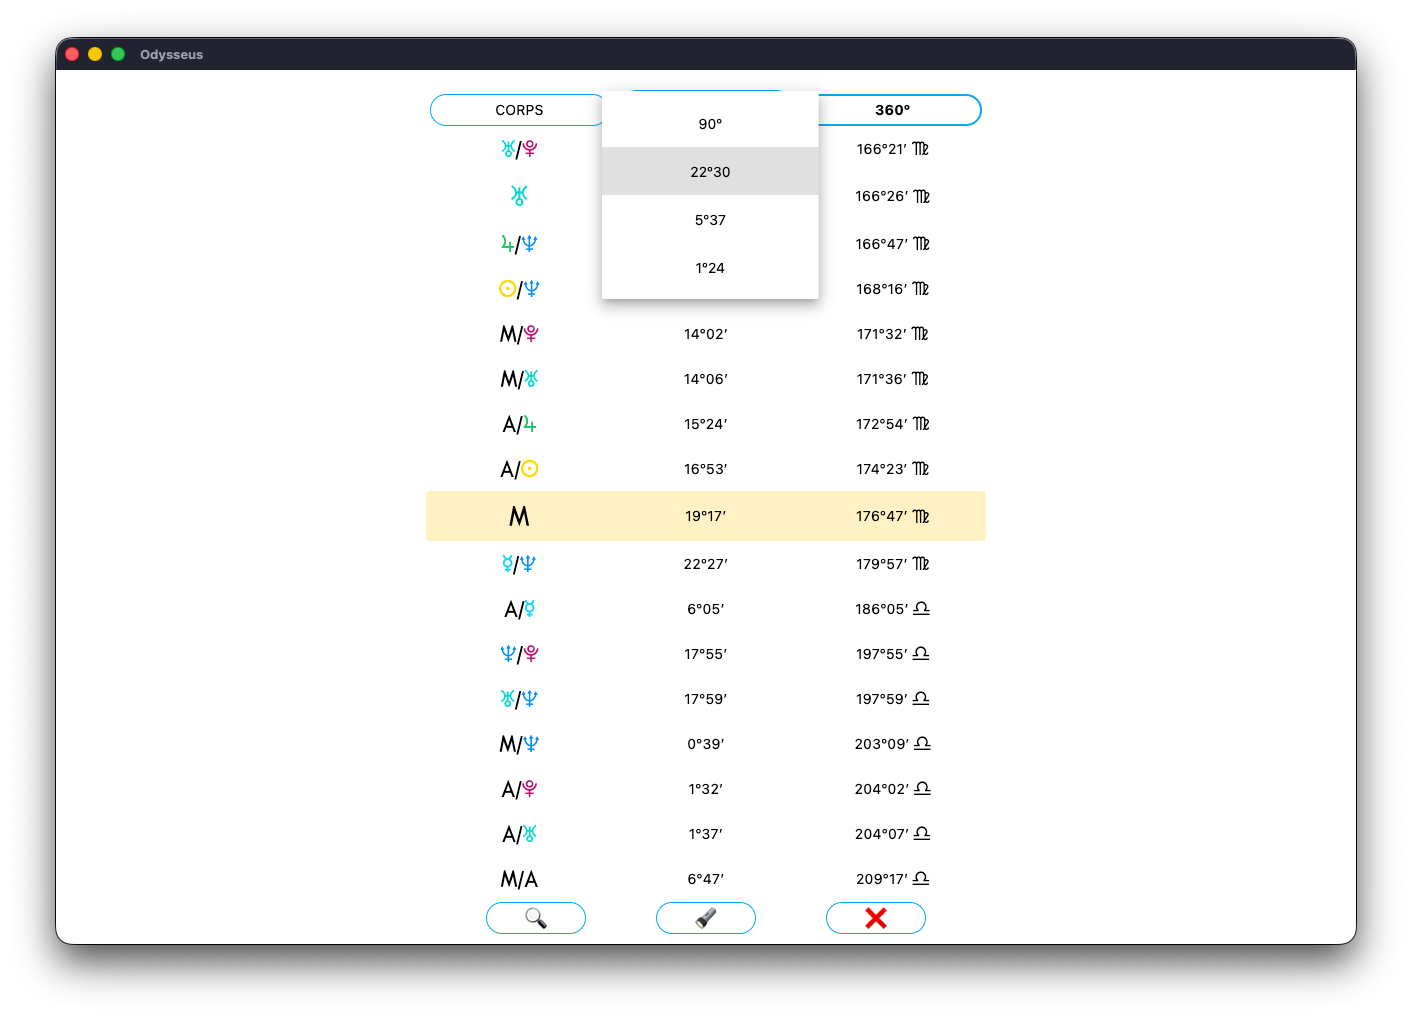This screenshot has height=1018, width=1412.
Task: Select the Mercury/Neptune midpoint symbol
Action: (519, 564)
